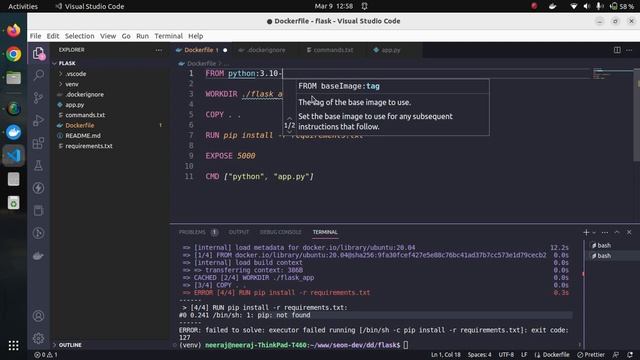Show previous signature in tooltip

[x=289, y=118]
